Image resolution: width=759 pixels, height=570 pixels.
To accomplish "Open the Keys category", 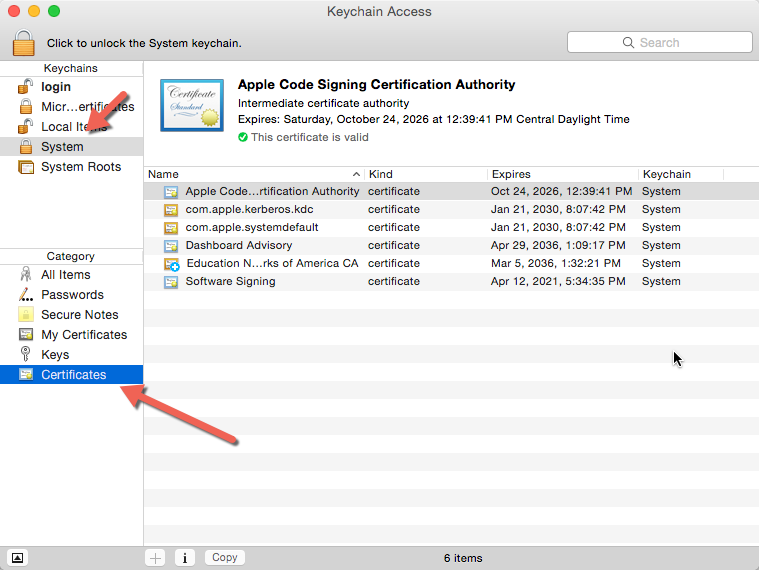I will [72, 354].
